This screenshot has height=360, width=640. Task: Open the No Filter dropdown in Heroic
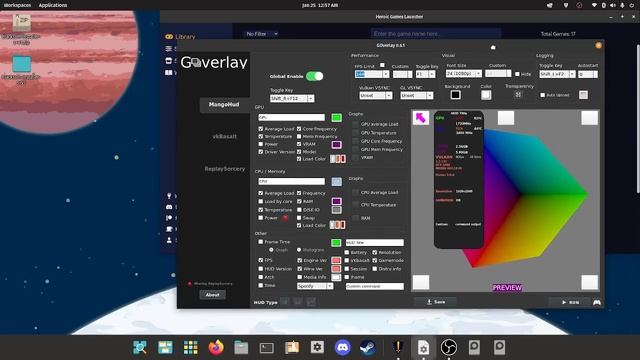[x=262, y=34]
